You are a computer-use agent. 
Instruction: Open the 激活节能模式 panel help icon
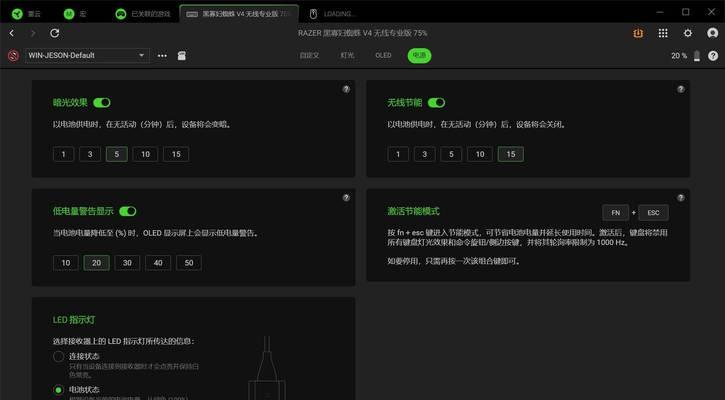coord(681,198)
